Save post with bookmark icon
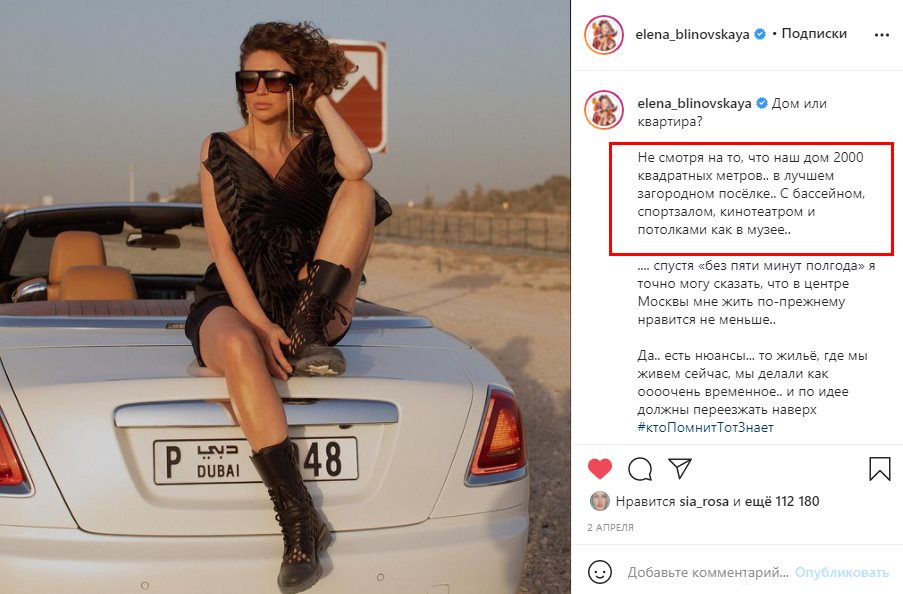Viewport: 903px width, 594px height. 879,469
